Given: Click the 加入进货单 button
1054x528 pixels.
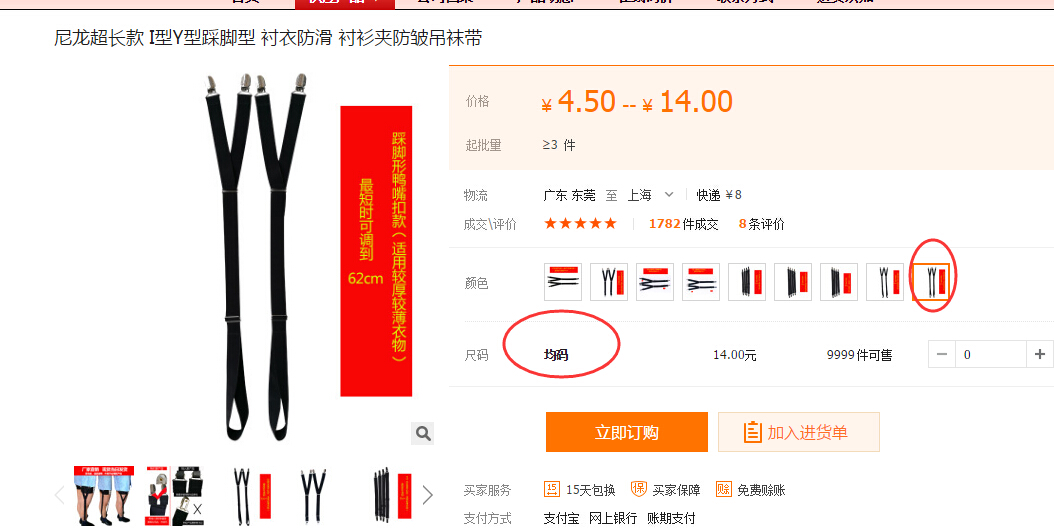Looking at the screenshot, I should 799,432.
